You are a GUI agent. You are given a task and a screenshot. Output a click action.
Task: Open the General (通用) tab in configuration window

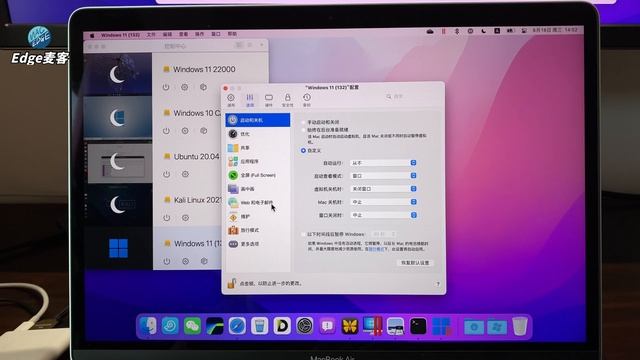231,100
